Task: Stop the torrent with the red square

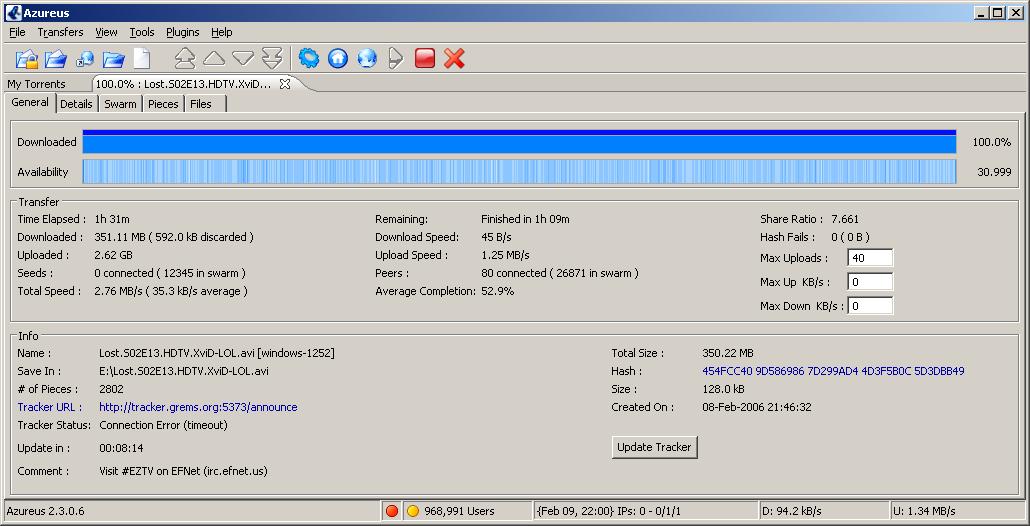Action: click(x=425, y=58)
